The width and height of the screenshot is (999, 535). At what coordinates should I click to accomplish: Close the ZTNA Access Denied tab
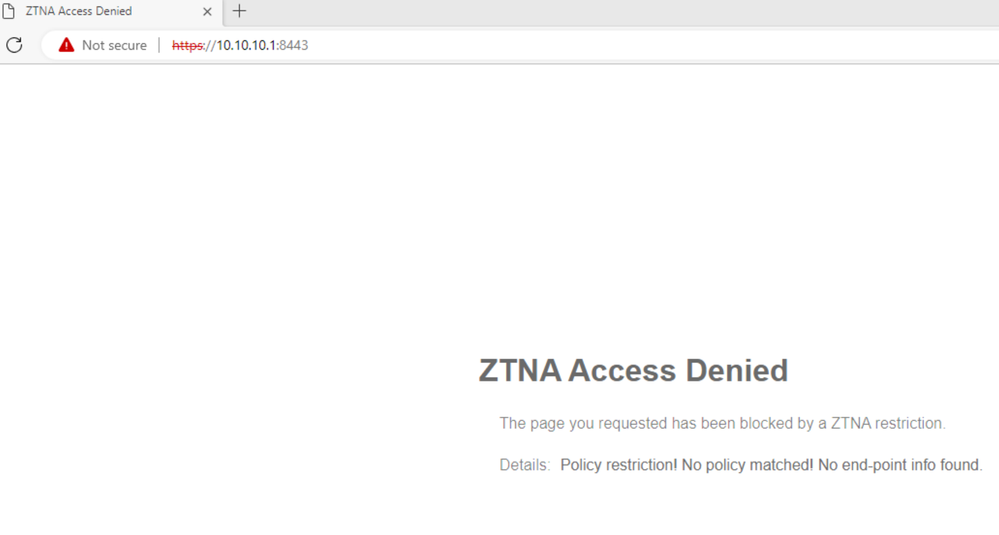[x=207, y=12]
